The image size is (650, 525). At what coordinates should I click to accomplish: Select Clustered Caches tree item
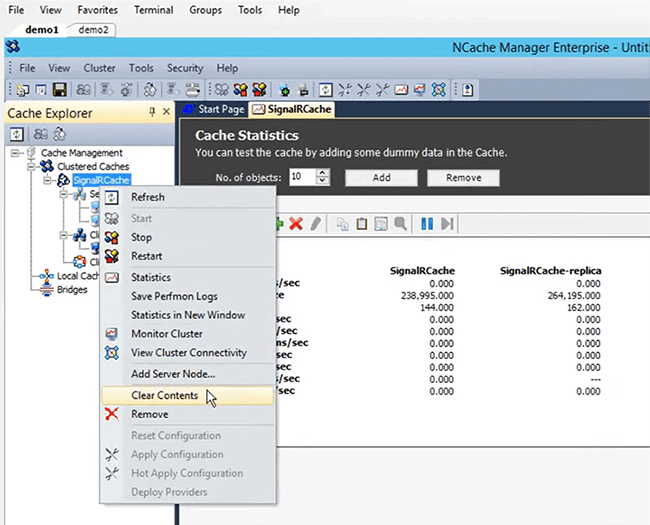pos(93,167)
